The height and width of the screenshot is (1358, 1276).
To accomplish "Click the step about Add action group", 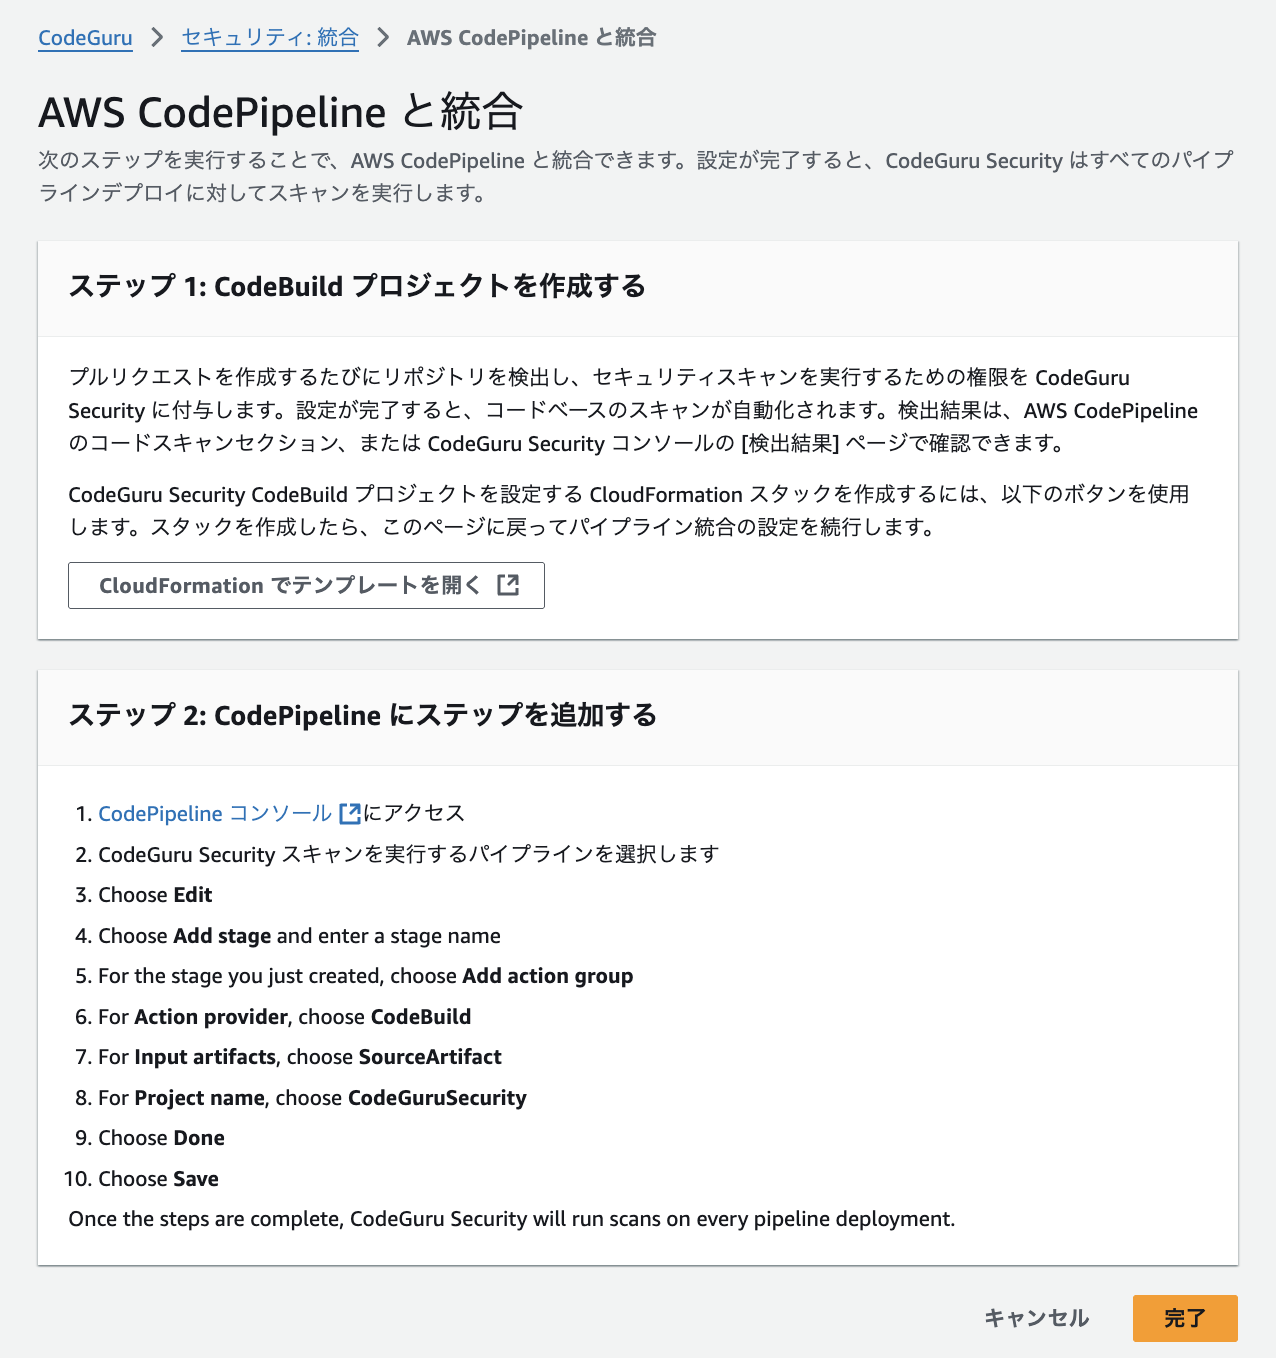I will pos(364,976).
